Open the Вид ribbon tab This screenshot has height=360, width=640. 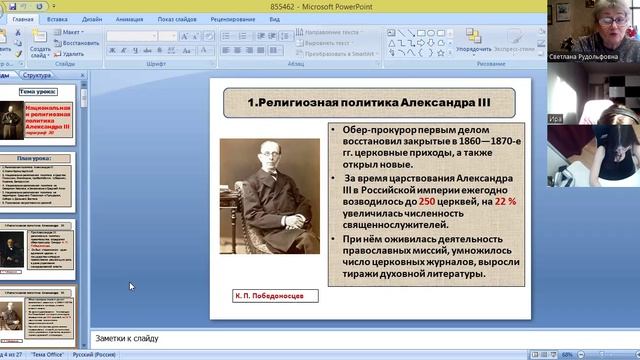coord(275,19)
